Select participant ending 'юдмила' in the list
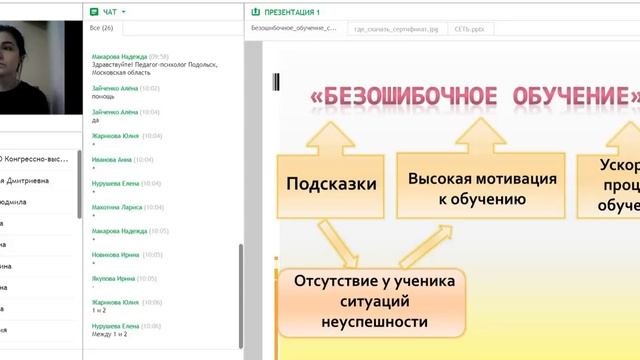The width and height of the screenshot is (640, 360). pyautogui.click(x=13, y=202)
